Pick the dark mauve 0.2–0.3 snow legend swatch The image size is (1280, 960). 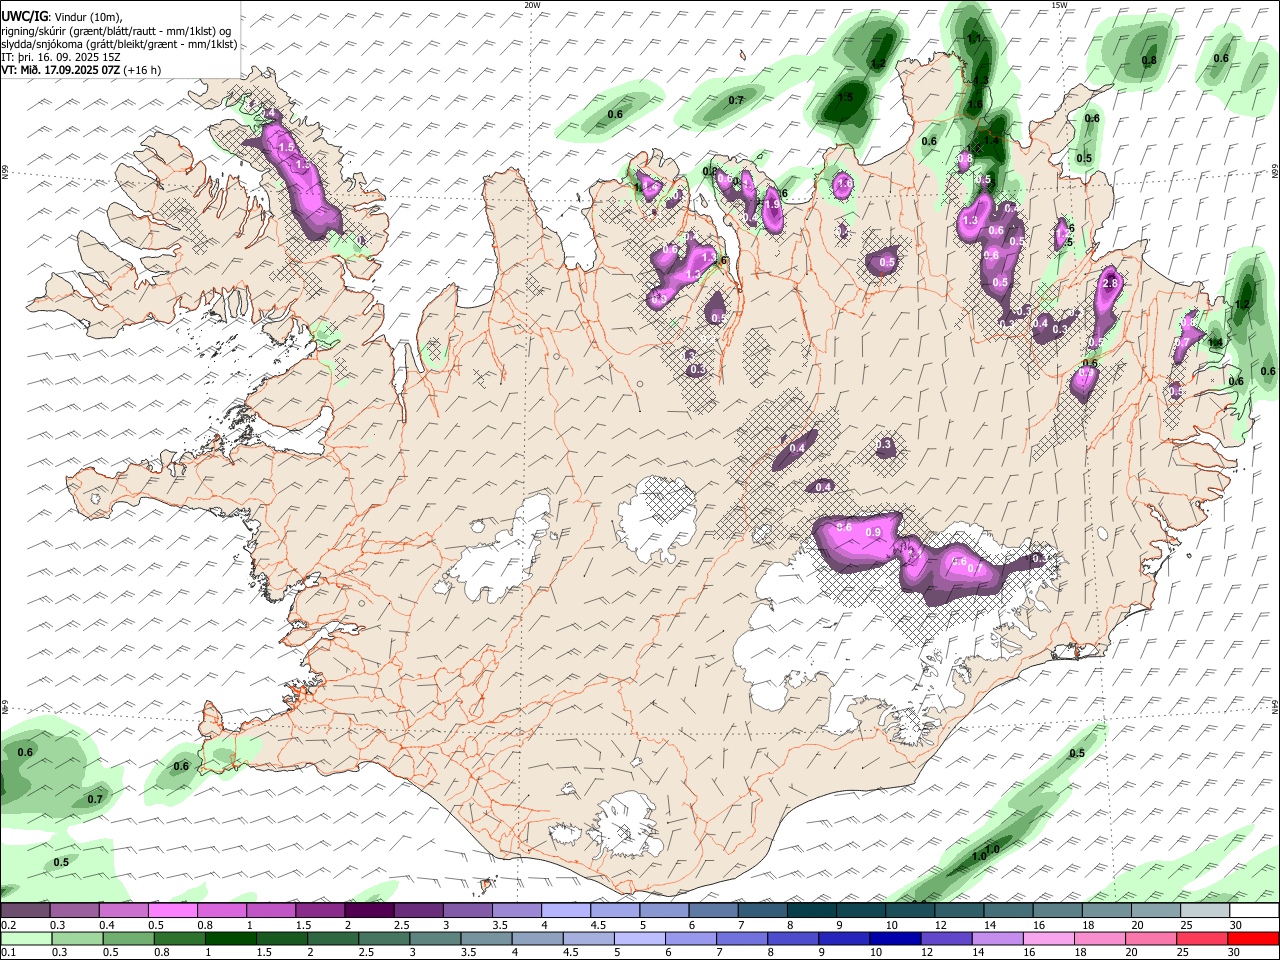tap(25, 911)
